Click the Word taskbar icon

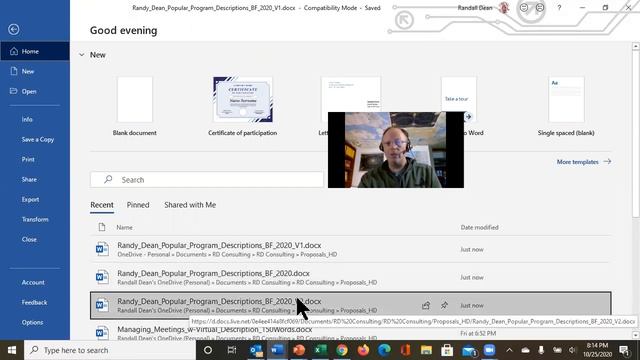click(x=278, y=350)
